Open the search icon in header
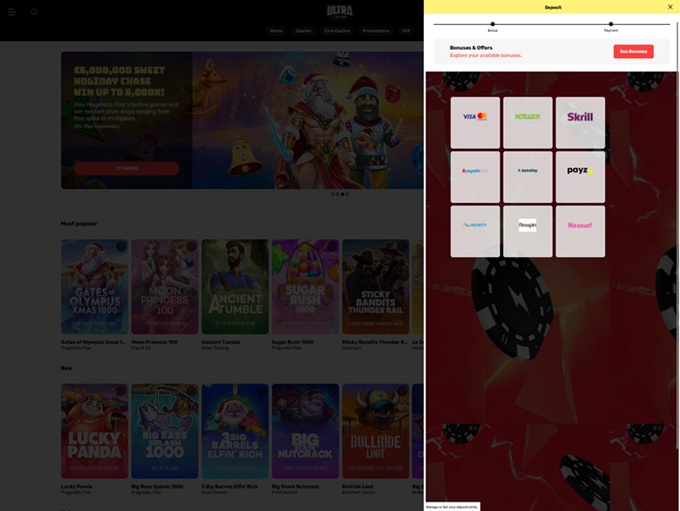Viewport: 680px width, 511px height. (x=34, y=12)
